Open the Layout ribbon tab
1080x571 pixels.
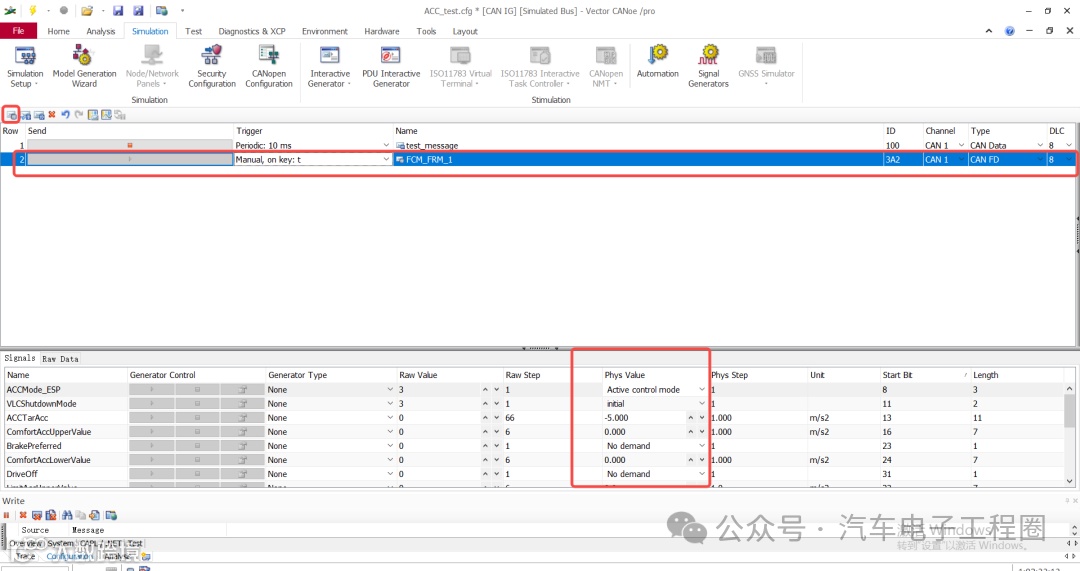click(x=465, y=31)
